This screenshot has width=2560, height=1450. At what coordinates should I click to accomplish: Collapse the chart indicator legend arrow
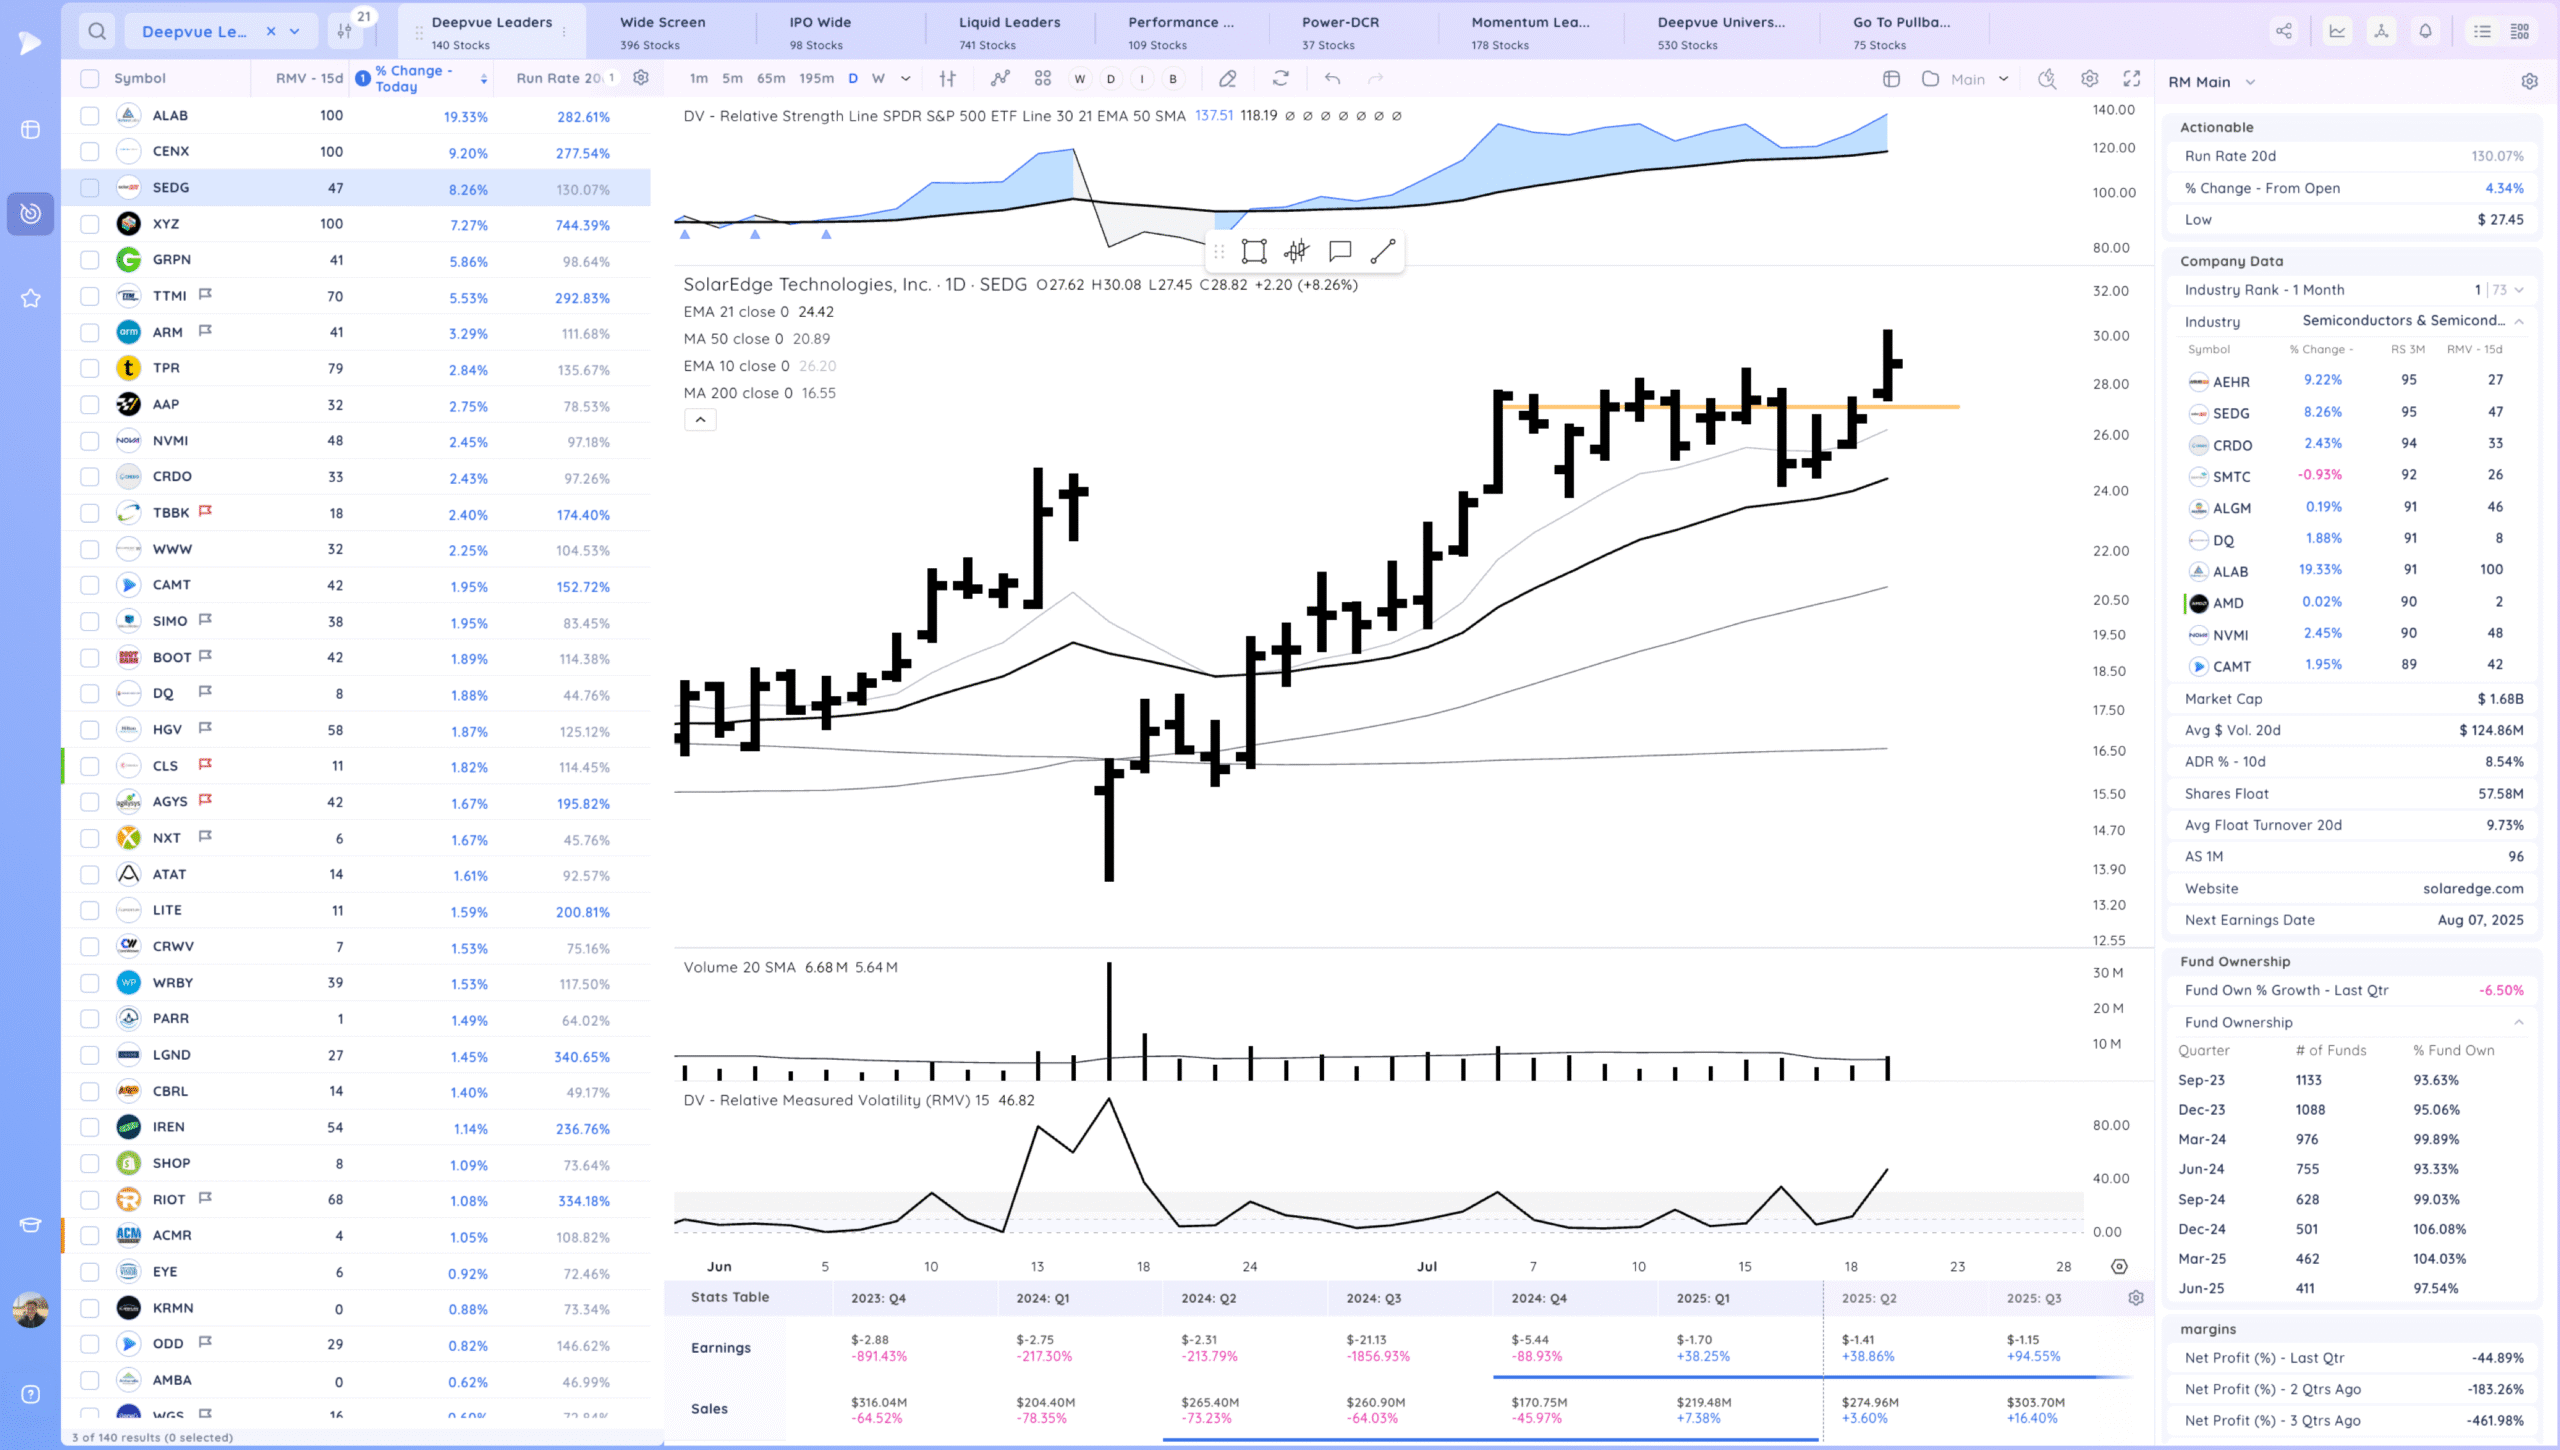pyautogui.click(x=700, y=420)
